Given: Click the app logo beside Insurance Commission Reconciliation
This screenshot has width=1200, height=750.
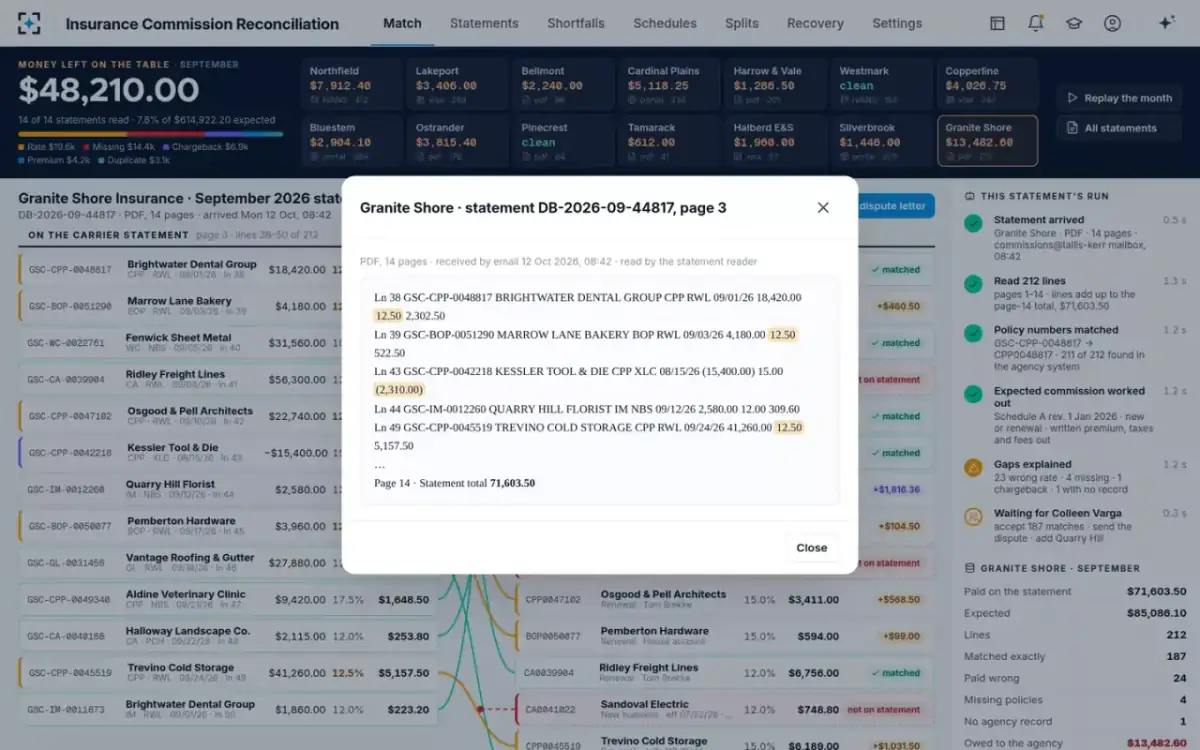Looking at the screenshot, I should tap(30, 23).
